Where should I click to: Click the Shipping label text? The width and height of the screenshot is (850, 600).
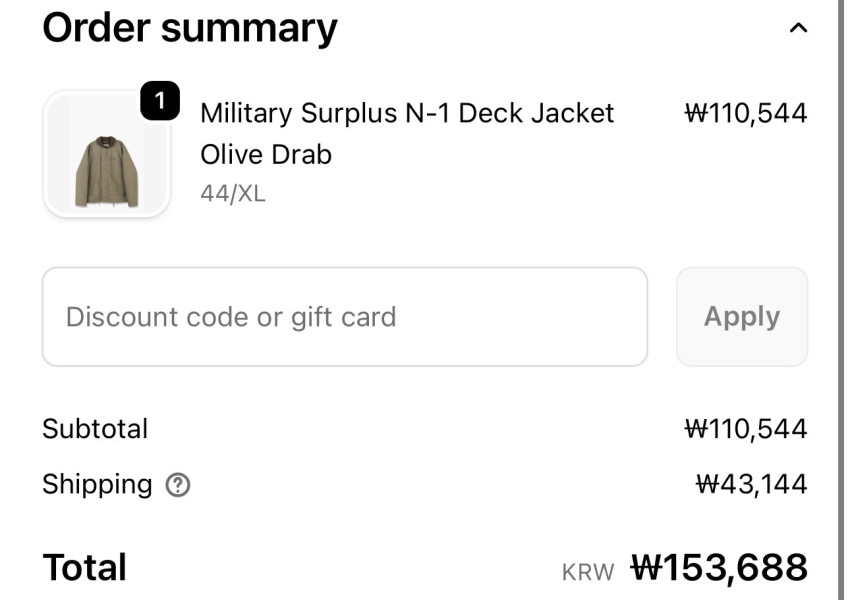[97, 485]
